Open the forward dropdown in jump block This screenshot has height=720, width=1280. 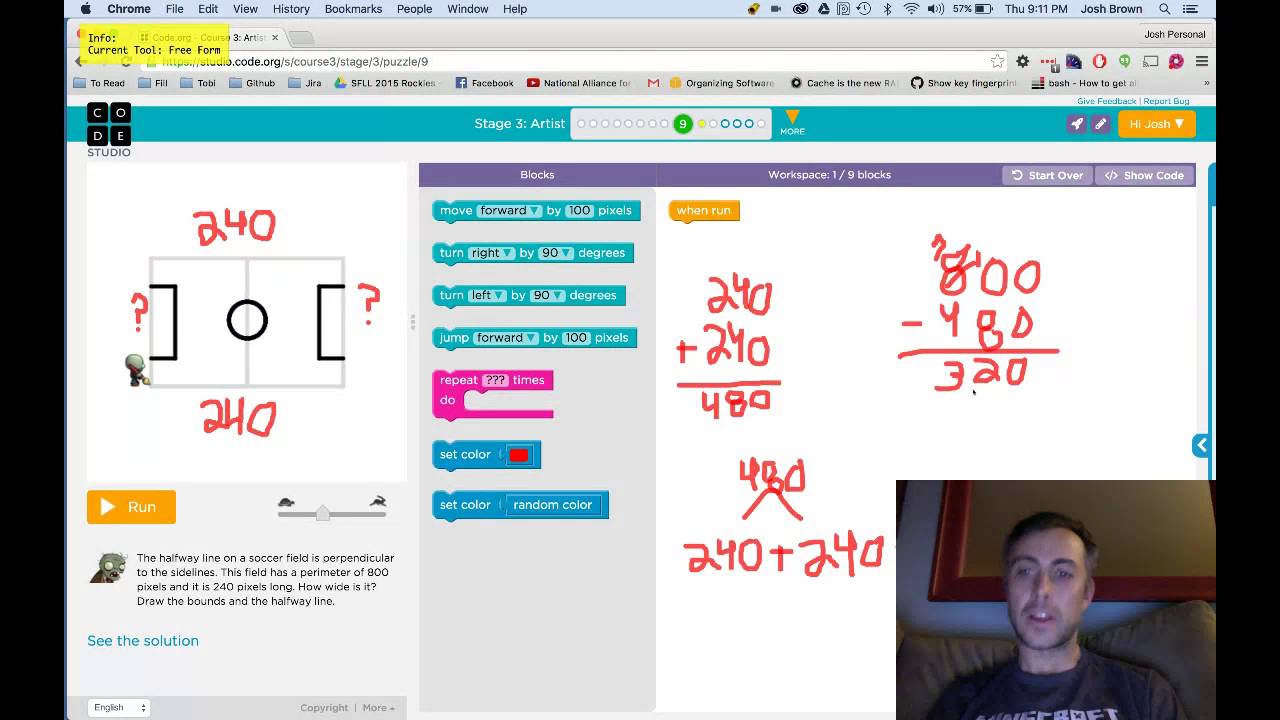(x=506, y=338)
